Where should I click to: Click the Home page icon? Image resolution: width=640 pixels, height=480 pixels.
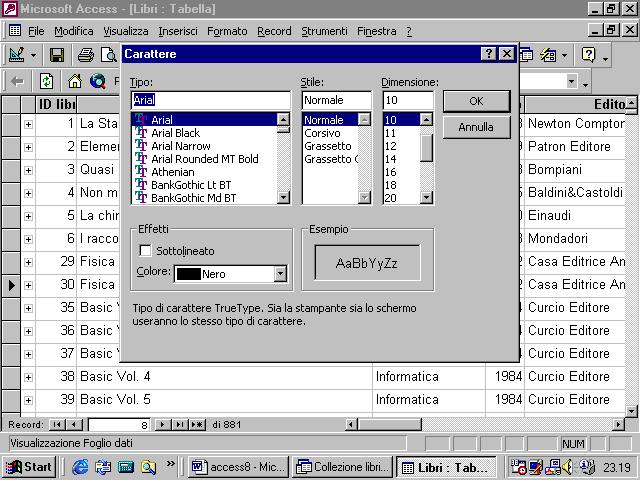(74, 81)
